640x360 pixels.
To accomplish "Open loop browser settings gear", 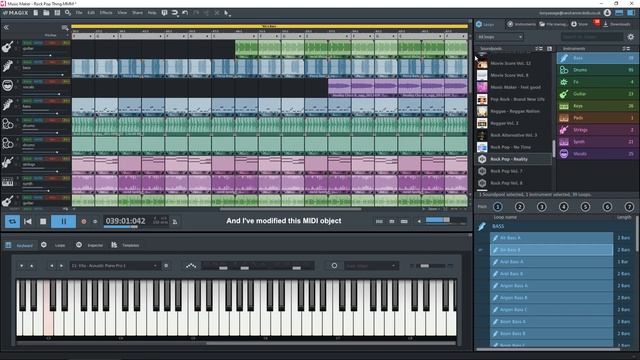I will 631,37.
